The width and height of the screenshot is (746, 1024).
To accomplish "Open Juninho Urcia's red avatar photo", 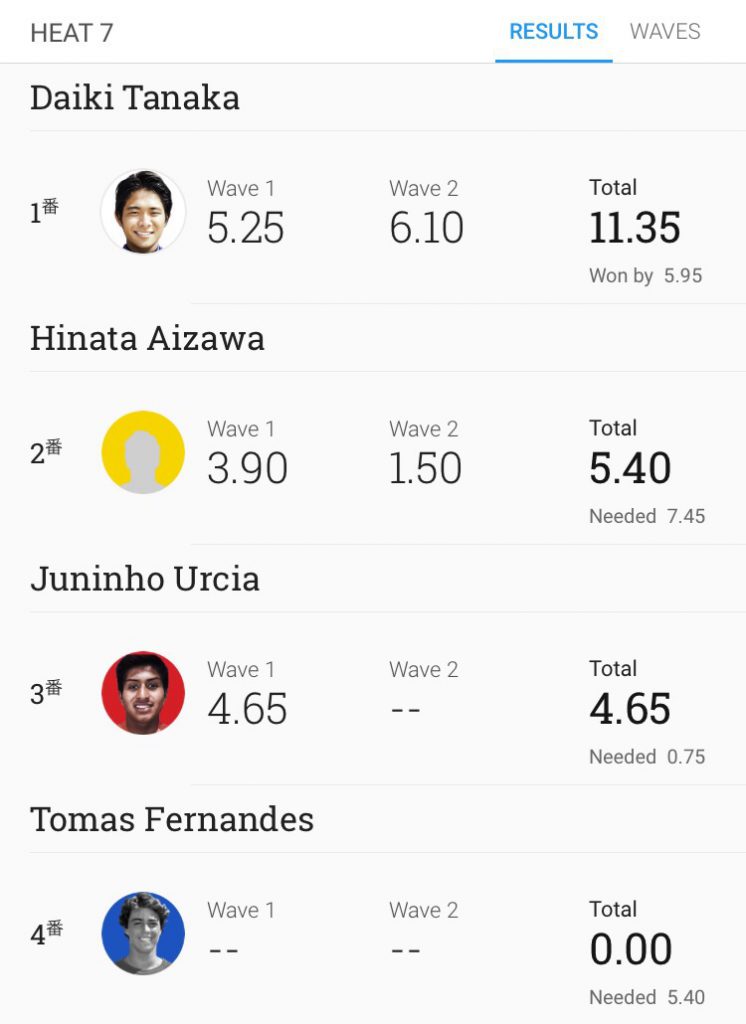I will click(x=143, y=692).
